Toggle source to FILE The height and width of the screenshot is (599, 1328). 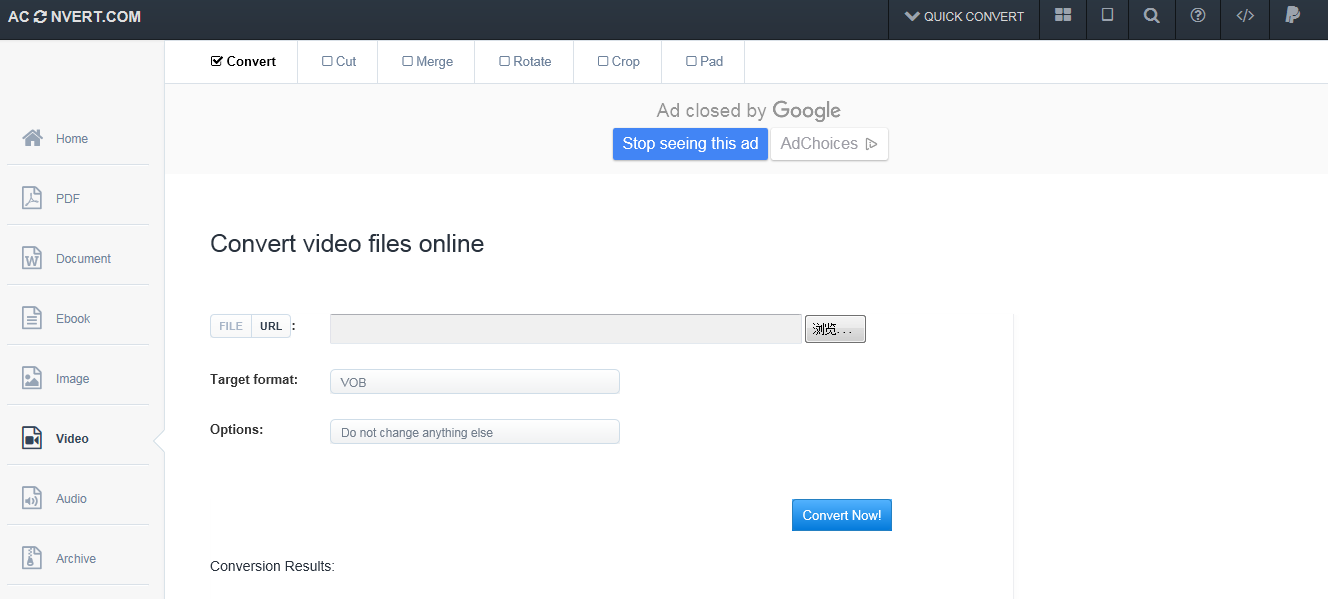pyautogui.click(x=231, y=326)
